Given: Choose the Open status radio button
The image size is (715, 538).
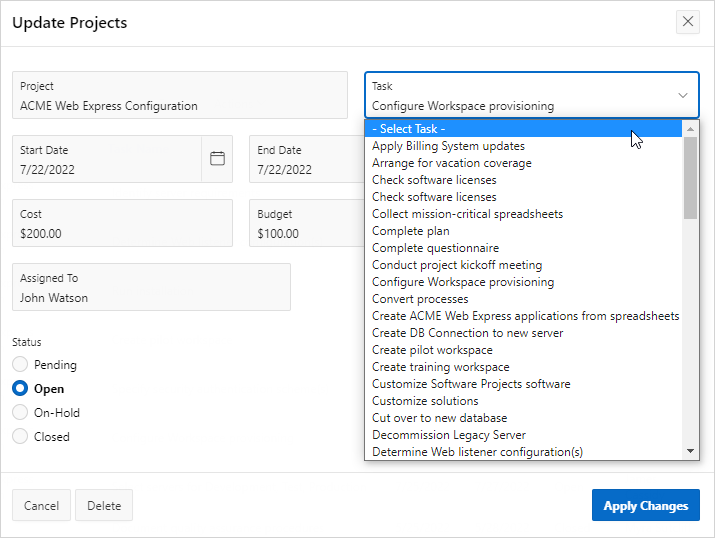Looking at the screenshot, I should pos(20,388).
